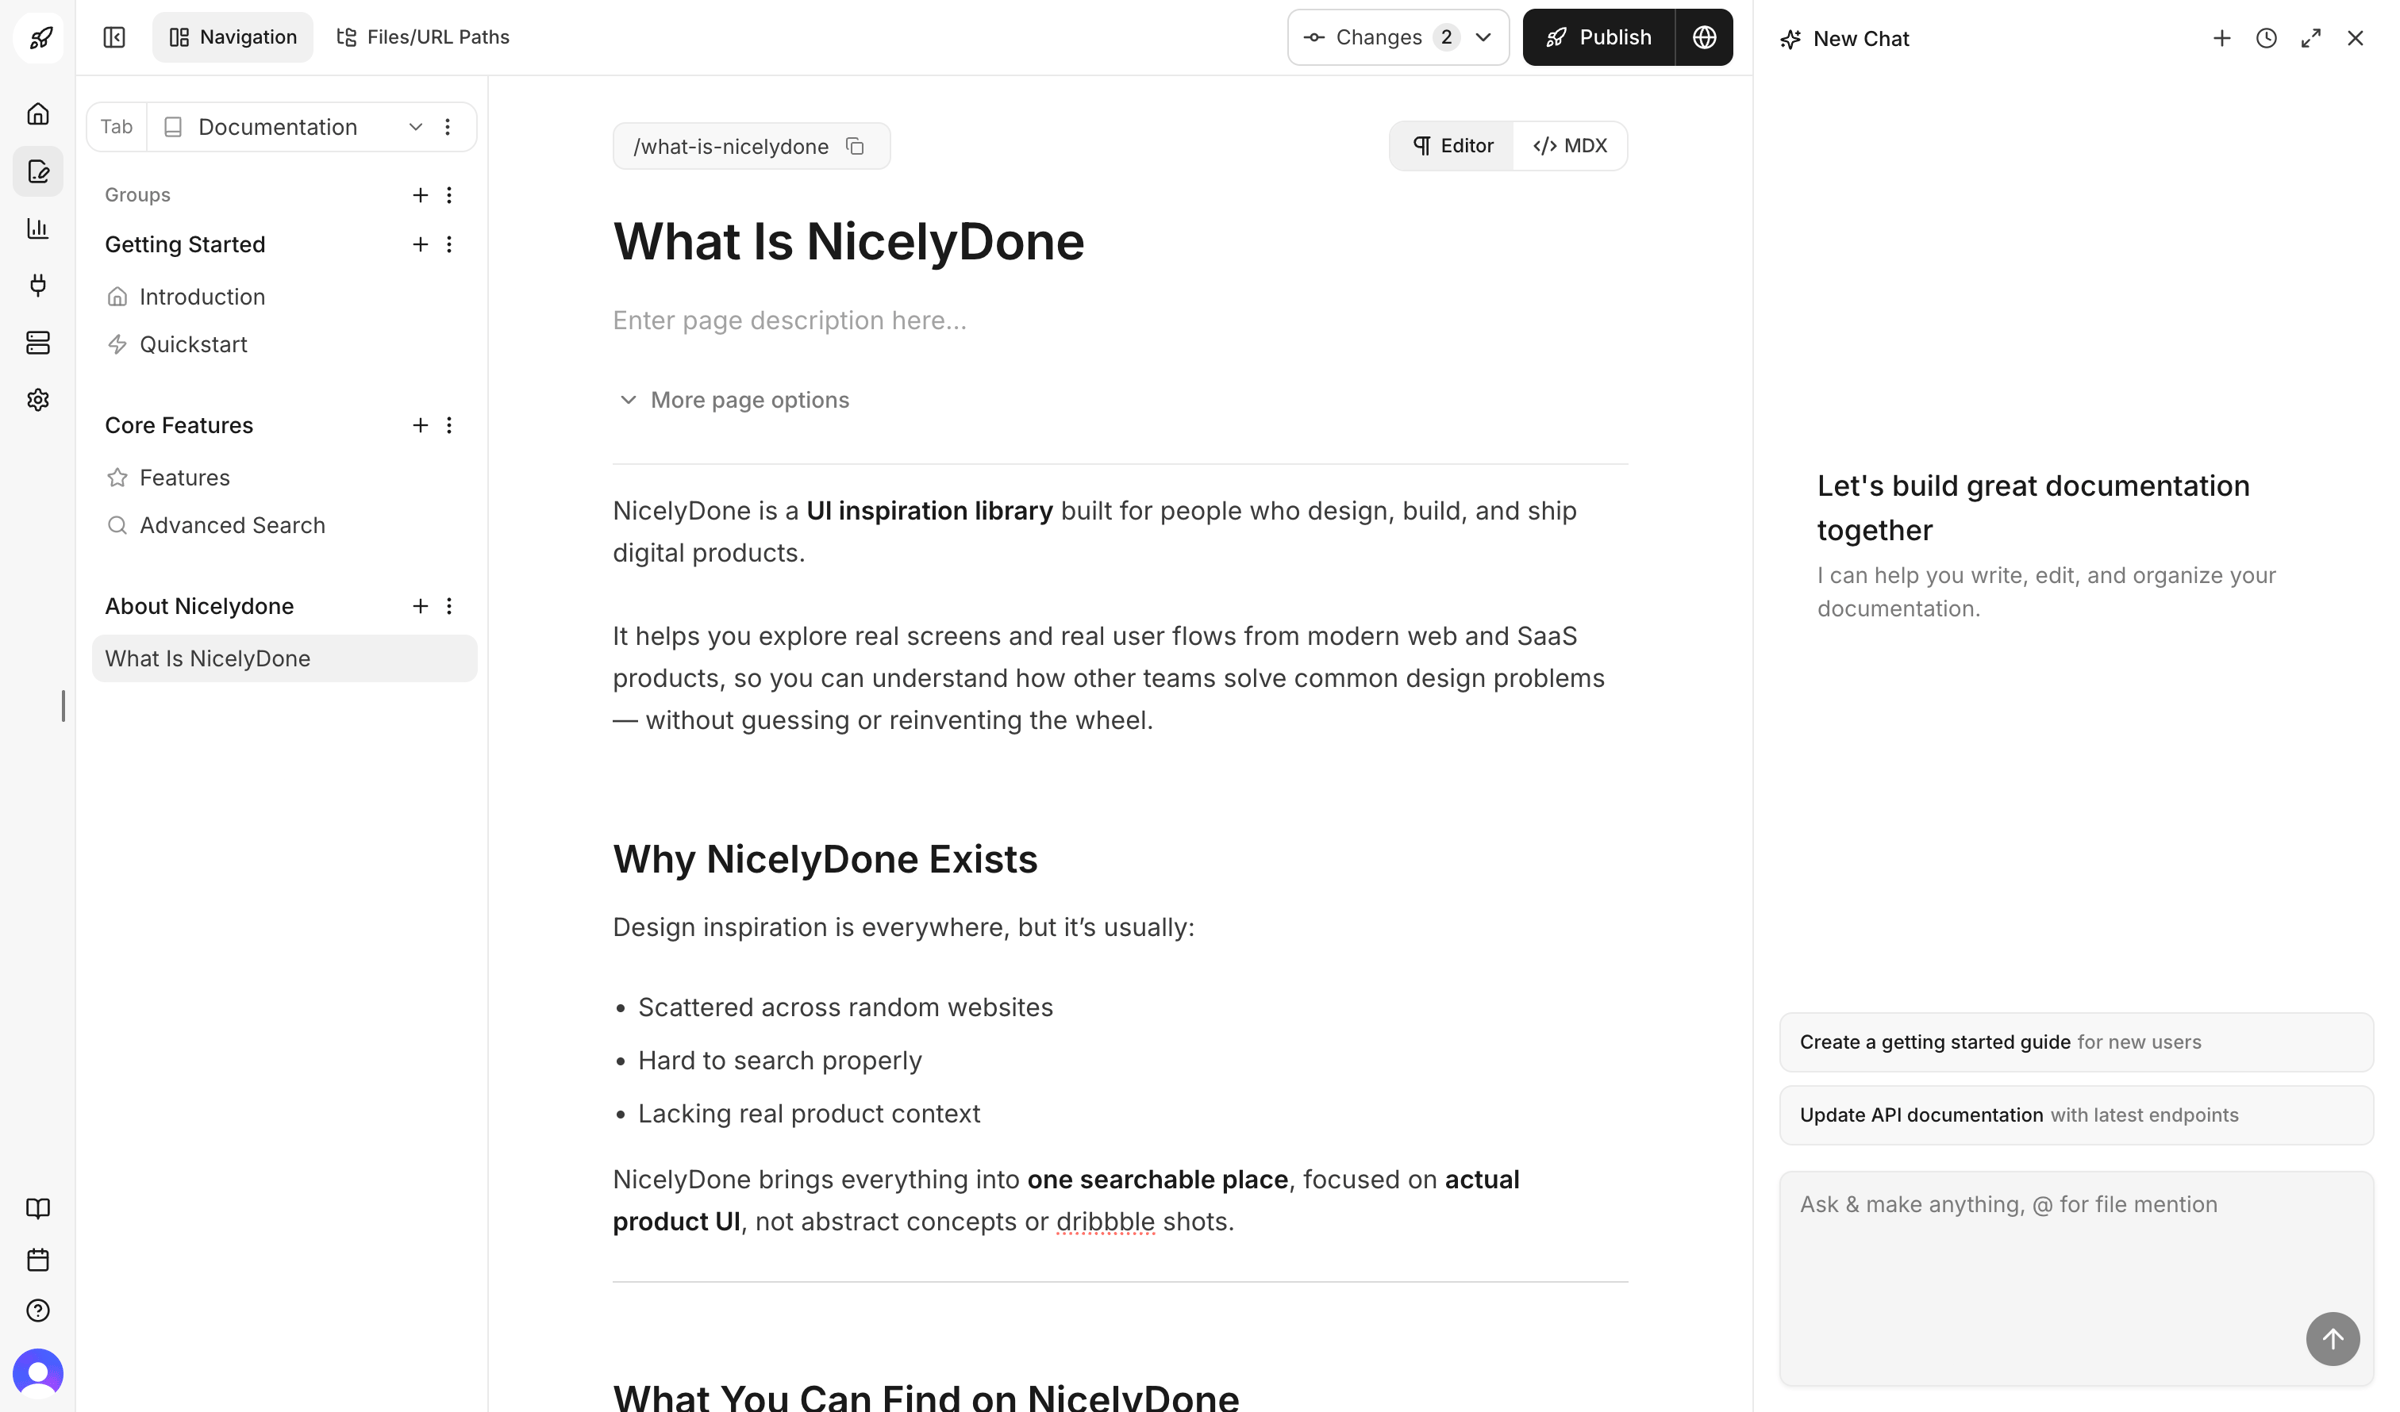Choose Update API documentation suggestion
2400x1412 pixels.
pos(2075,1115)
